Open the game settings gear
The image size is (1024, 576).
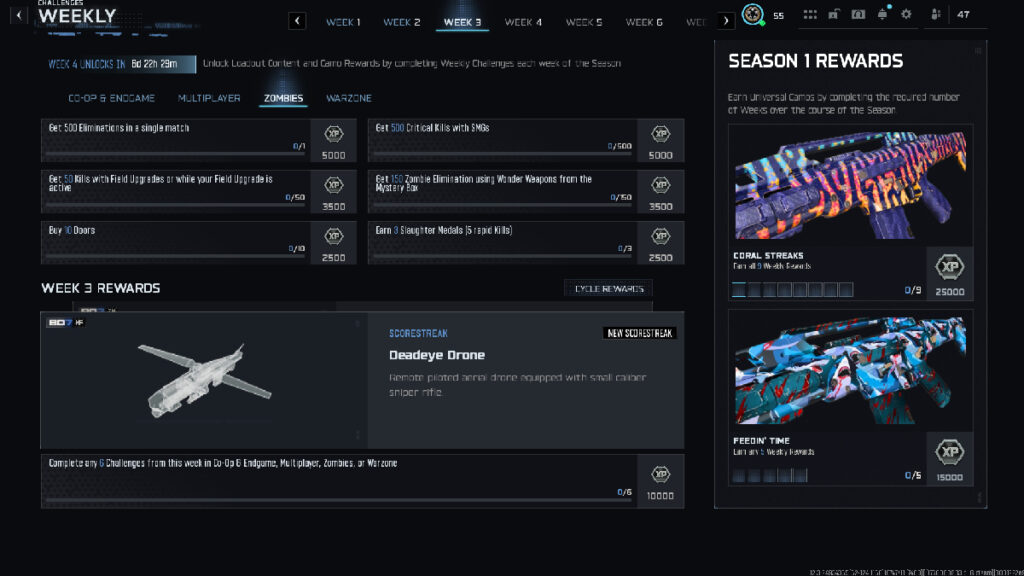click(x=906, y=14)
